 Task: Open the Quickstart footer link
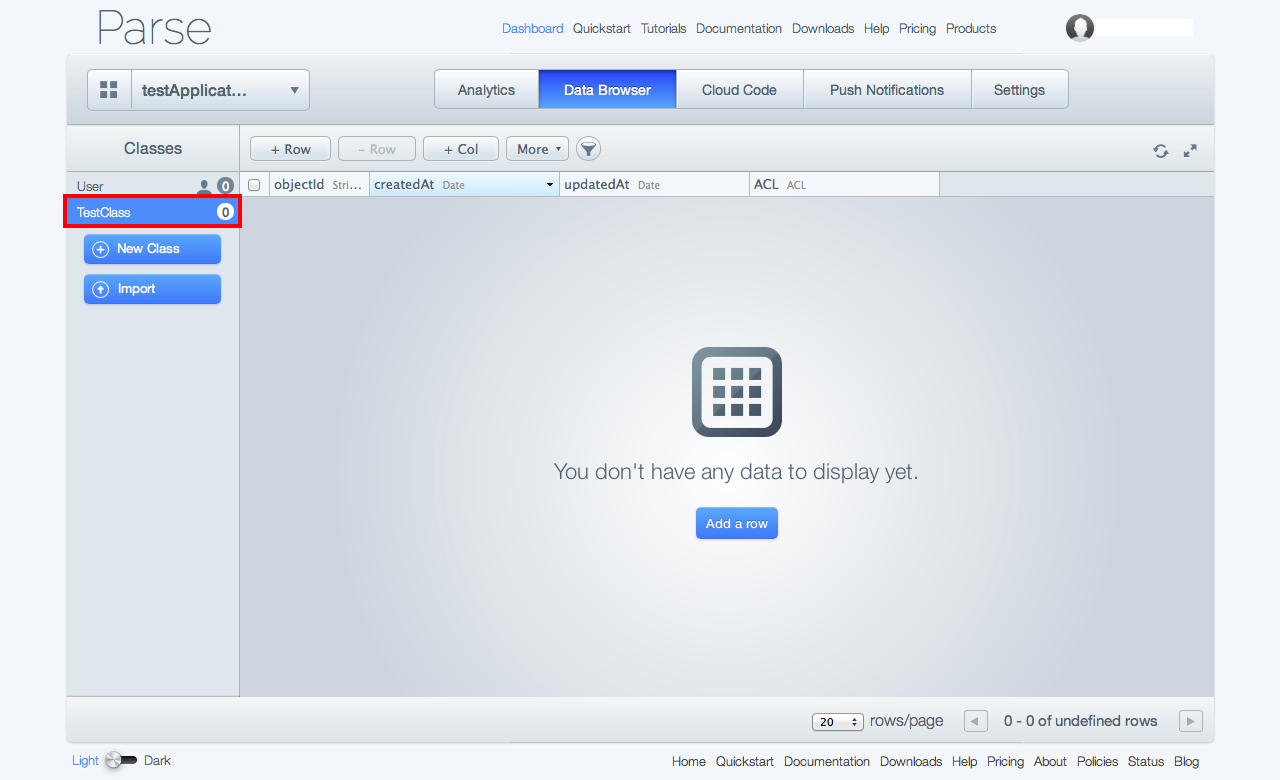tap(745, 761)
